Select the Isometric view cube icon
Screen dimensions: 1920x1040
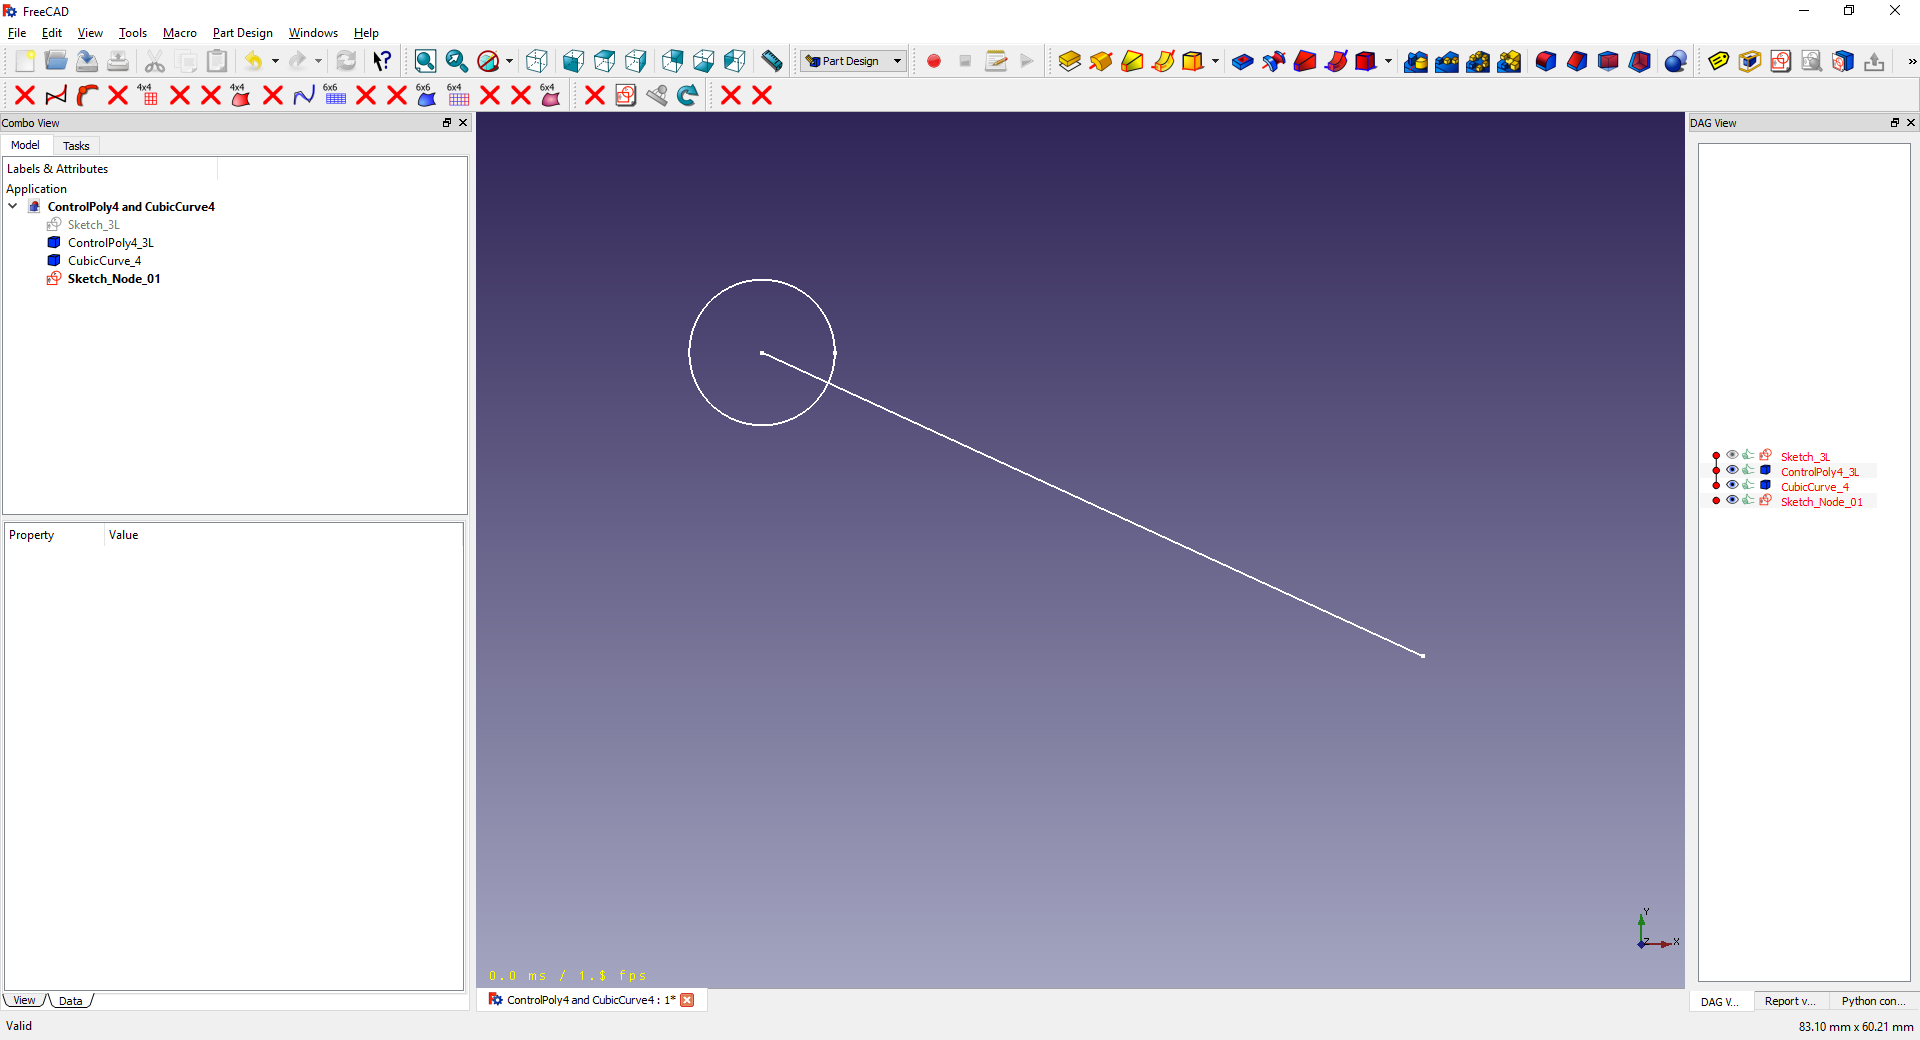537,61
